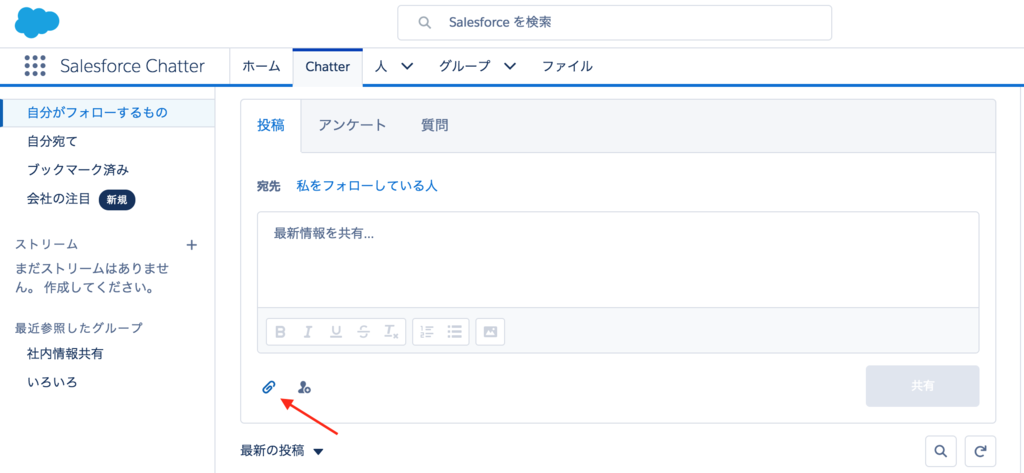
Task: Insert a bulleted list
Action: click(x=455, y=332)
